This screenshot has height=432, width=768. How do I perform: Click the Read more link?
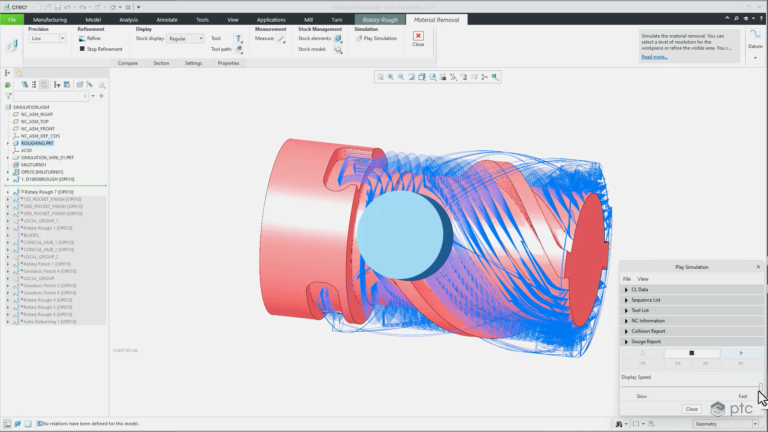pos(654,57)
